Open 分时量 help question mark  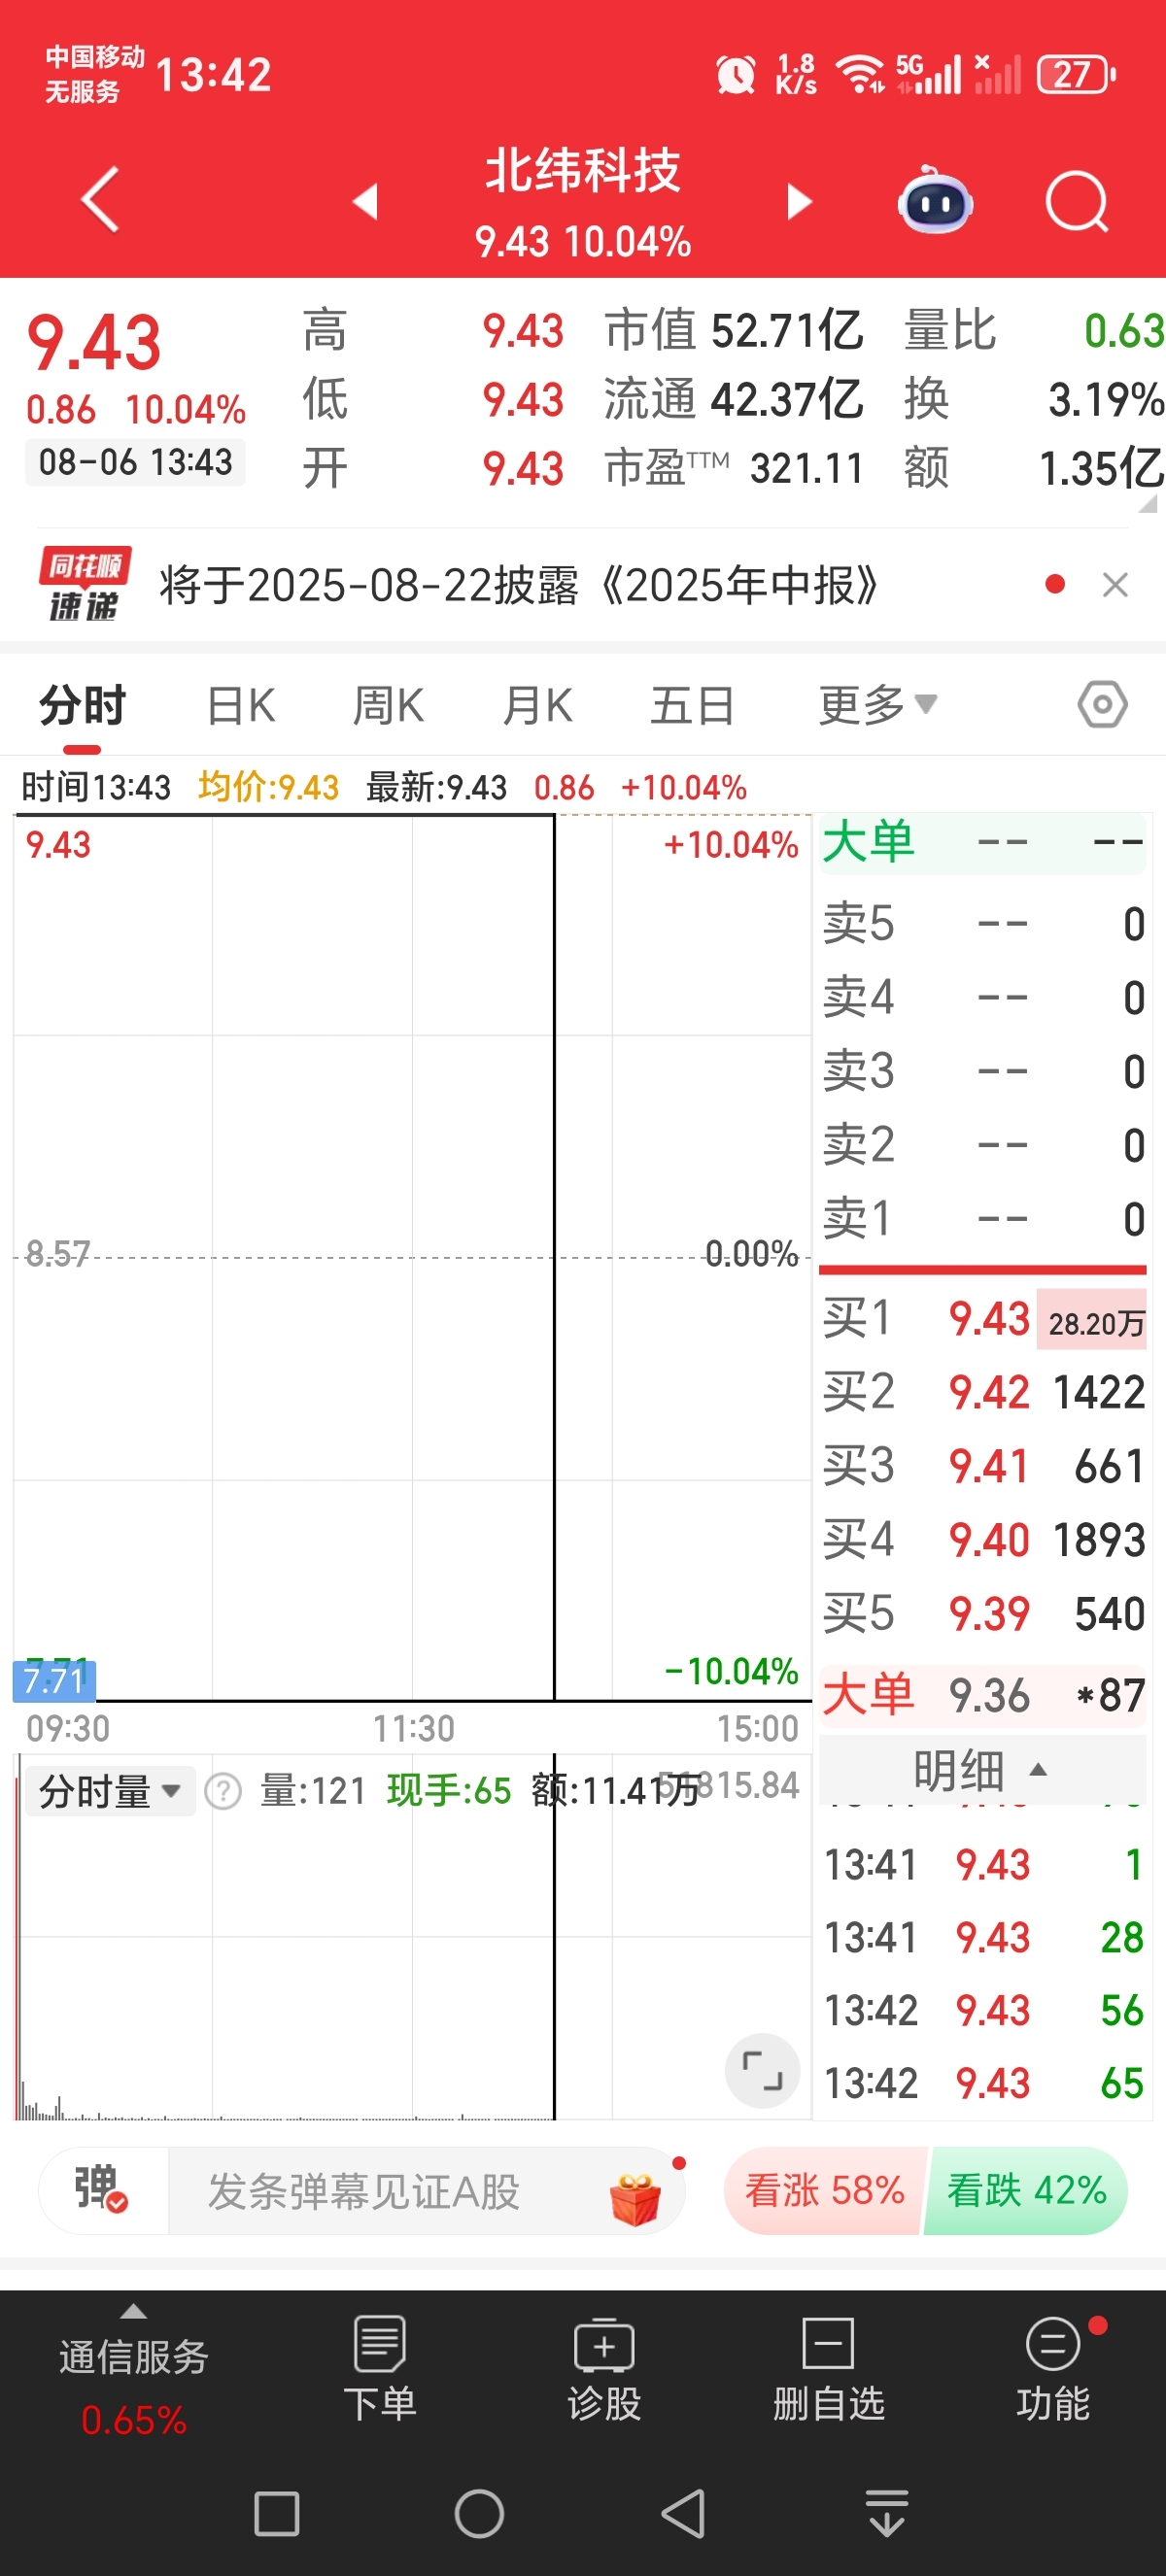(x=223, y=1791)
